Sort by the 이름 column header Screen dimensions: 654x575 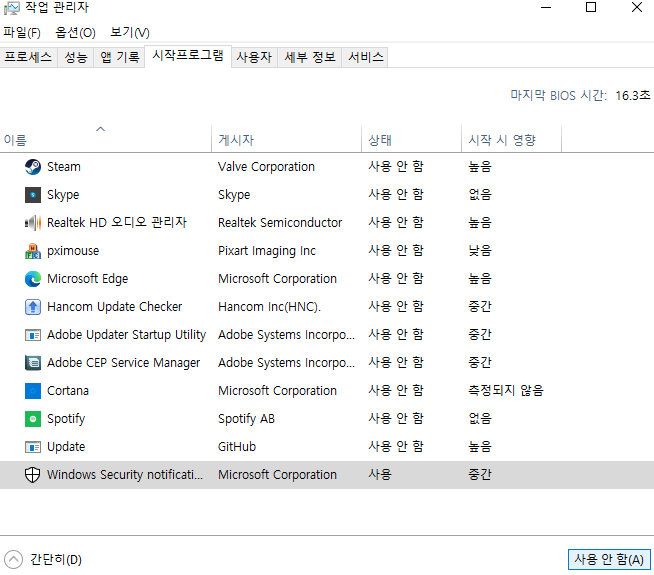(x=106, y=139)
